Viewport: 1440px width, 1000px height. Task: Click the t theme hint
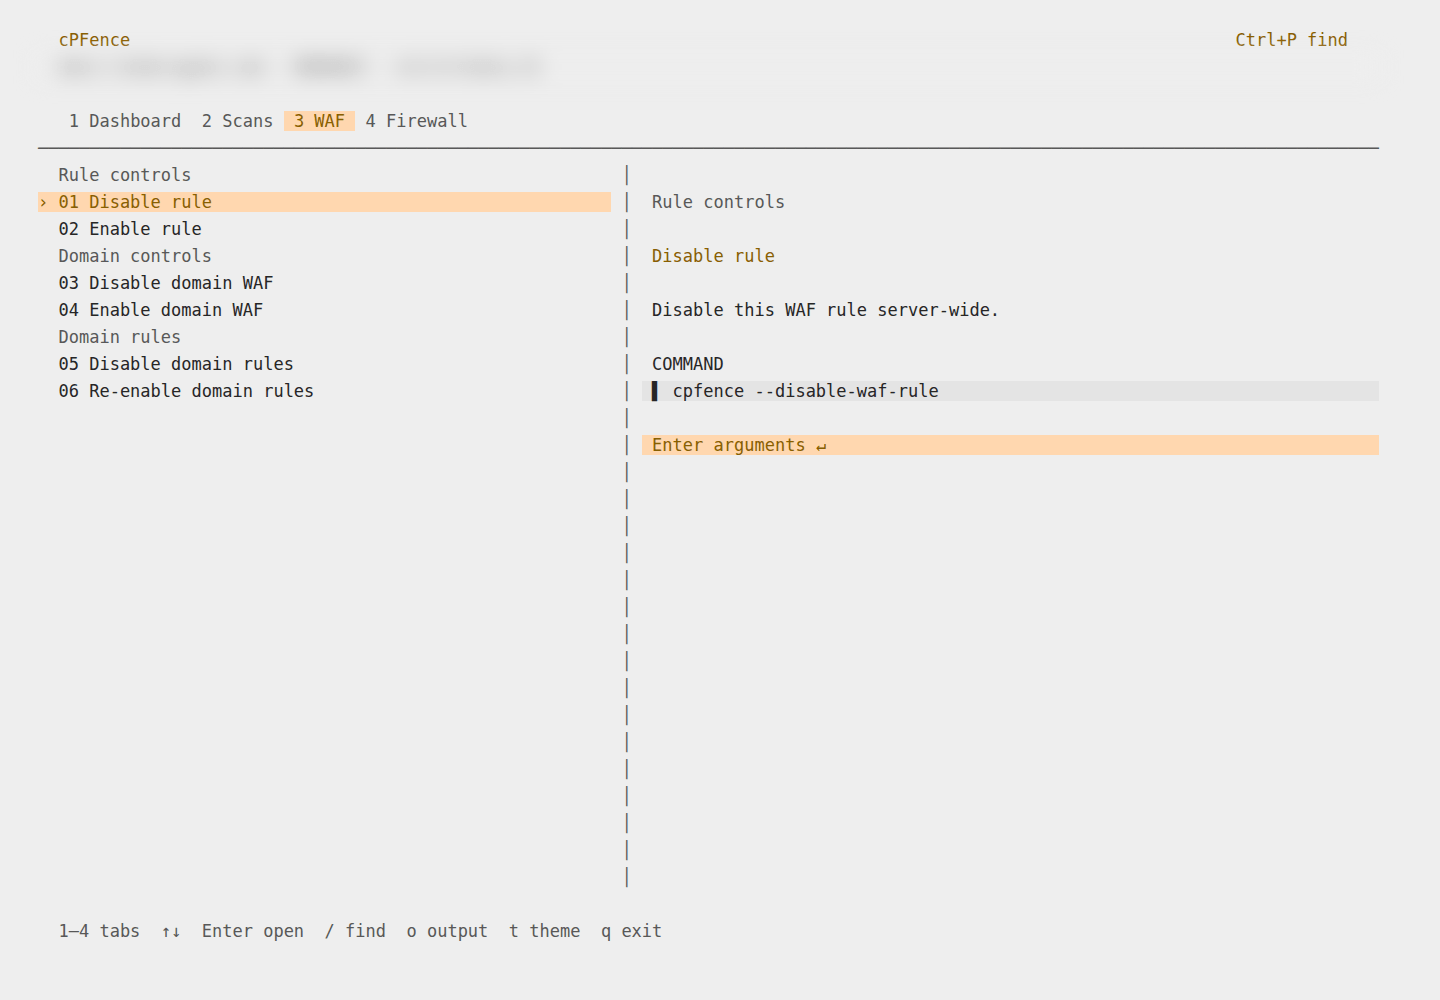point(544,931)
